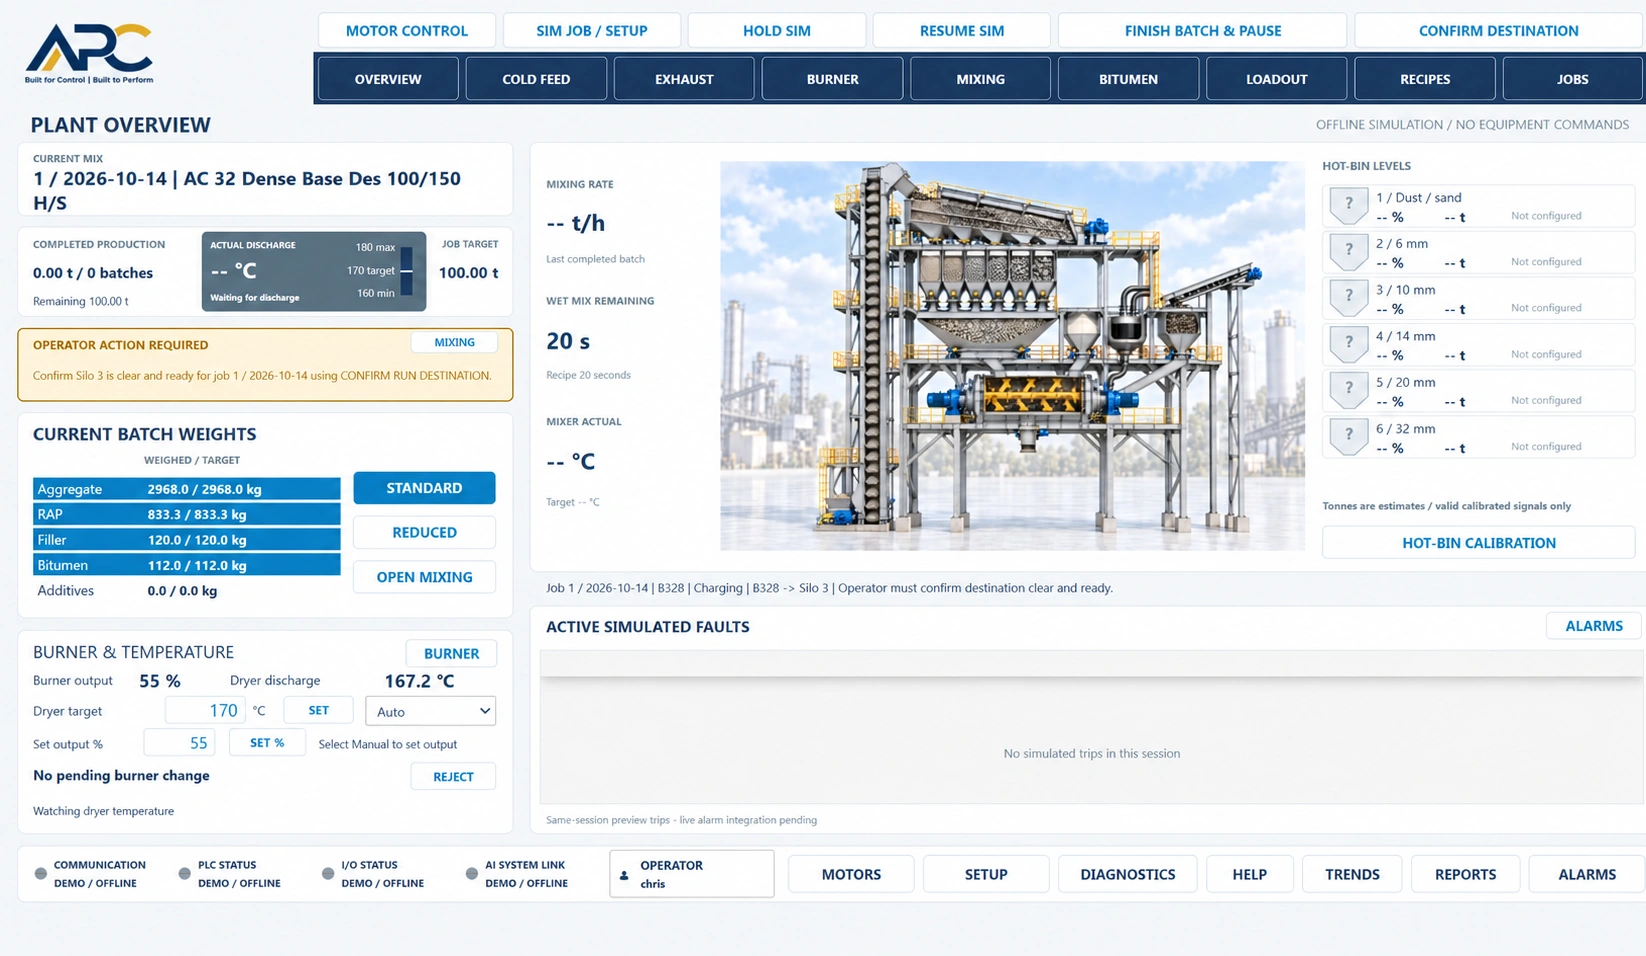The width and height of the screenshot is (1646, 956).
Task: Open ALARMS from simulated faults panel
Action: tap(1594, 626)
